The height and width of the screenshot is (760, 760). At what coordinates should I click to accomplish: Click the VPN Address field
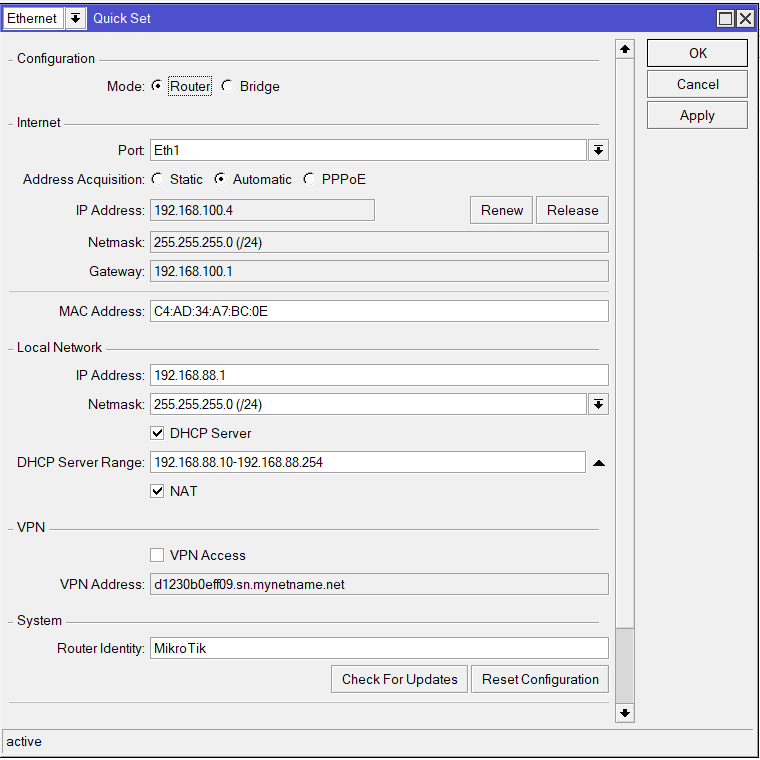click(x=379, y=584)
